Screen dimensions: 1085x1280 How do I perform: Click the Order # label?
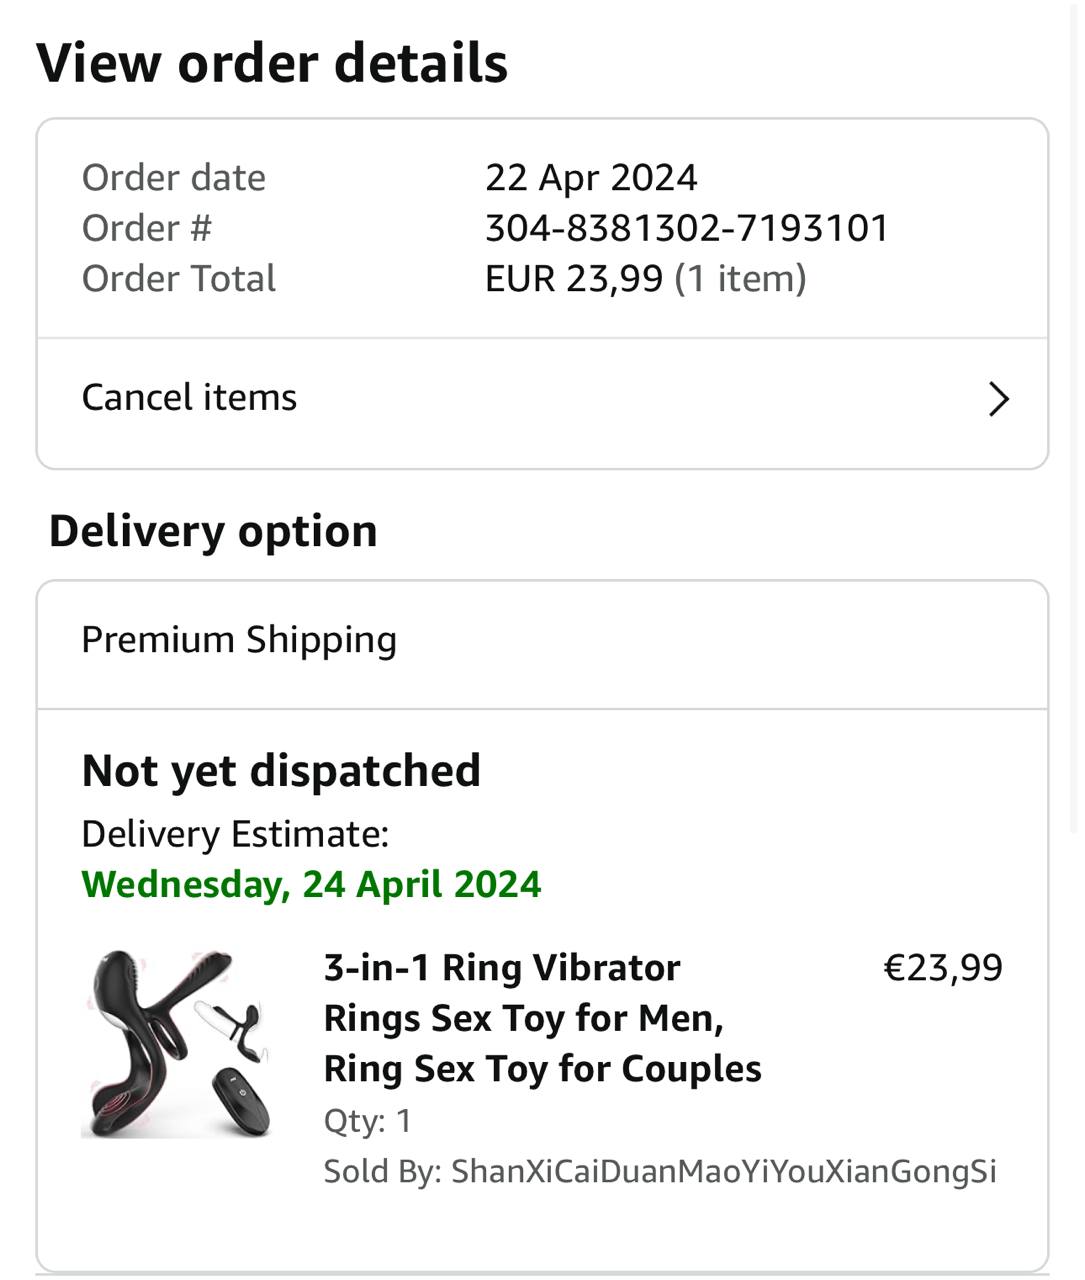(x=147, y=228)
